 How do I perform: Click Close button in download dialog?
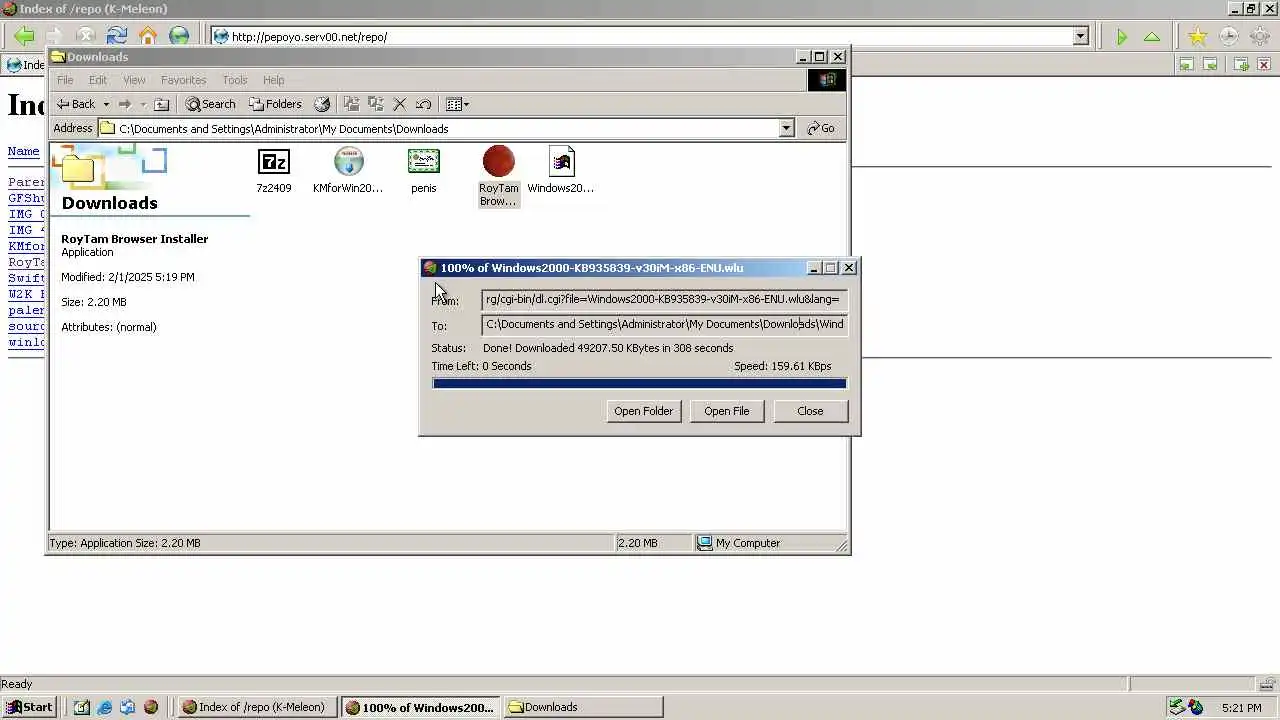coord(810,411)
